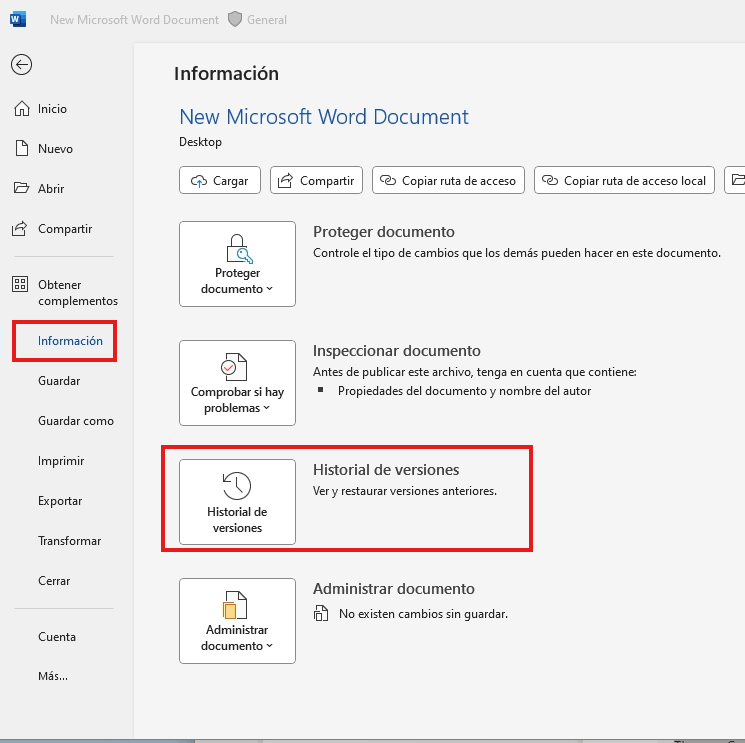Expand Administrar documento dropdown chevron
Screen dimensions: 745x743
(269, 646)
